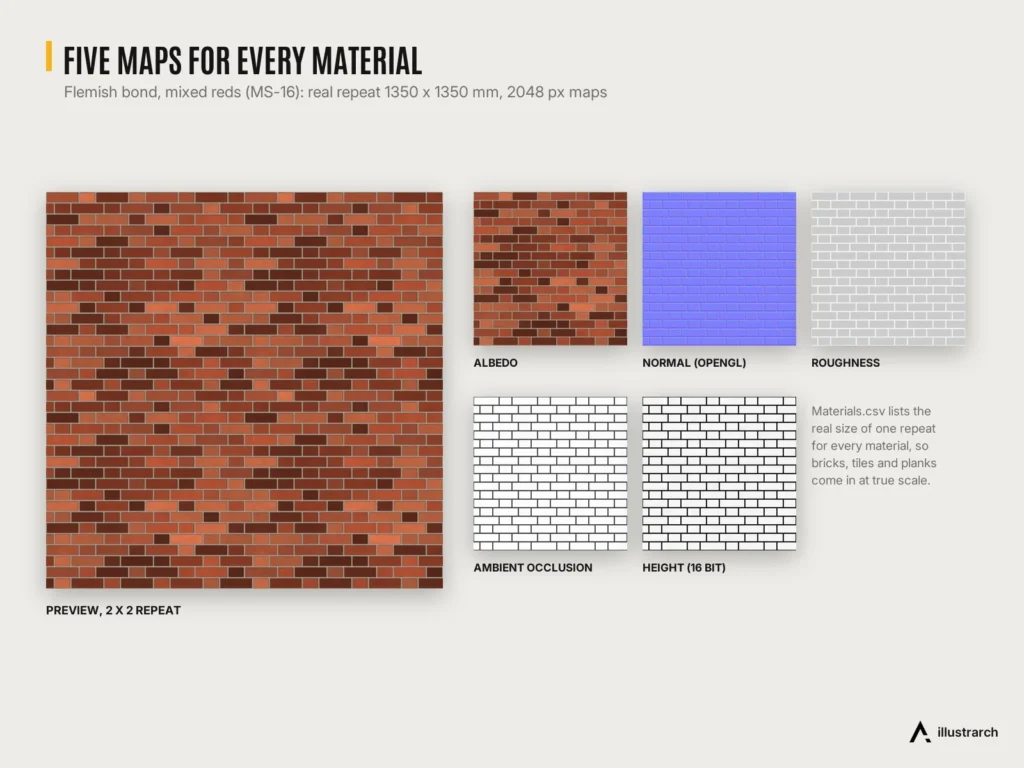Image resolution: width=1024 pixels, height=768 pixels.
Task: Click the 'Flemish bond, mixed reds' subtitle
Action: click(335, 92)
